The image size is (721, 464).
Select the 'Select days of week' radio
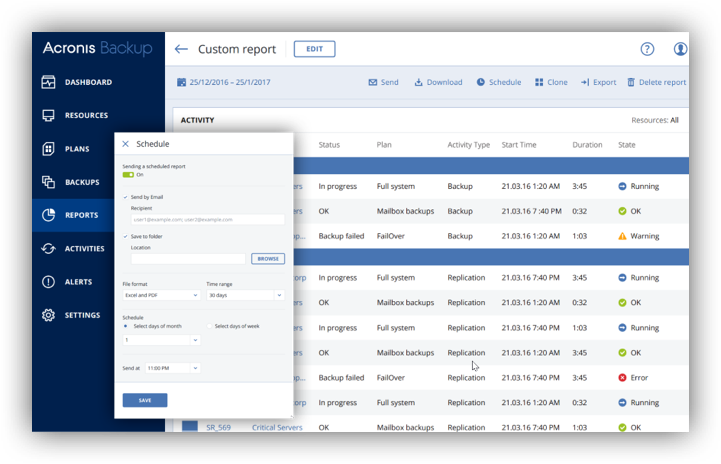click(210, 326)
